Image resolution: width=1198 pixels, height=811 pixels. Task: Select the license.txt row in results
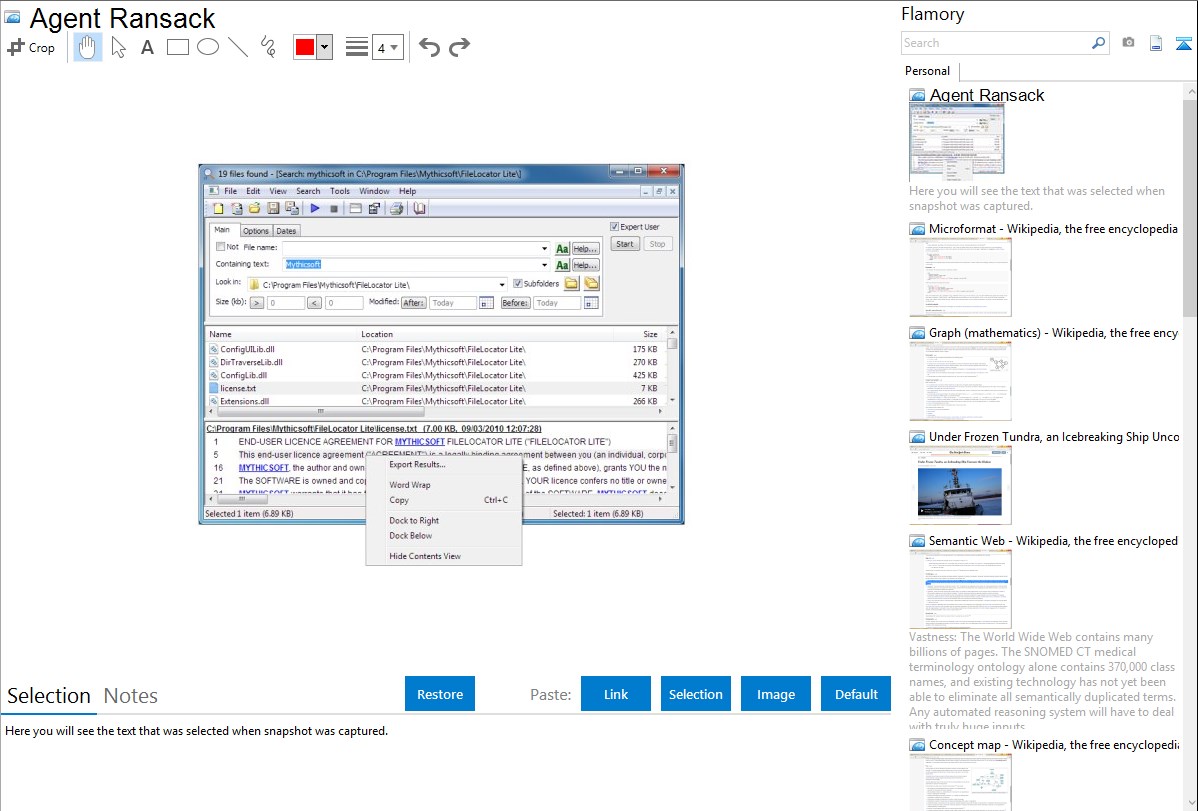(434, 388)
